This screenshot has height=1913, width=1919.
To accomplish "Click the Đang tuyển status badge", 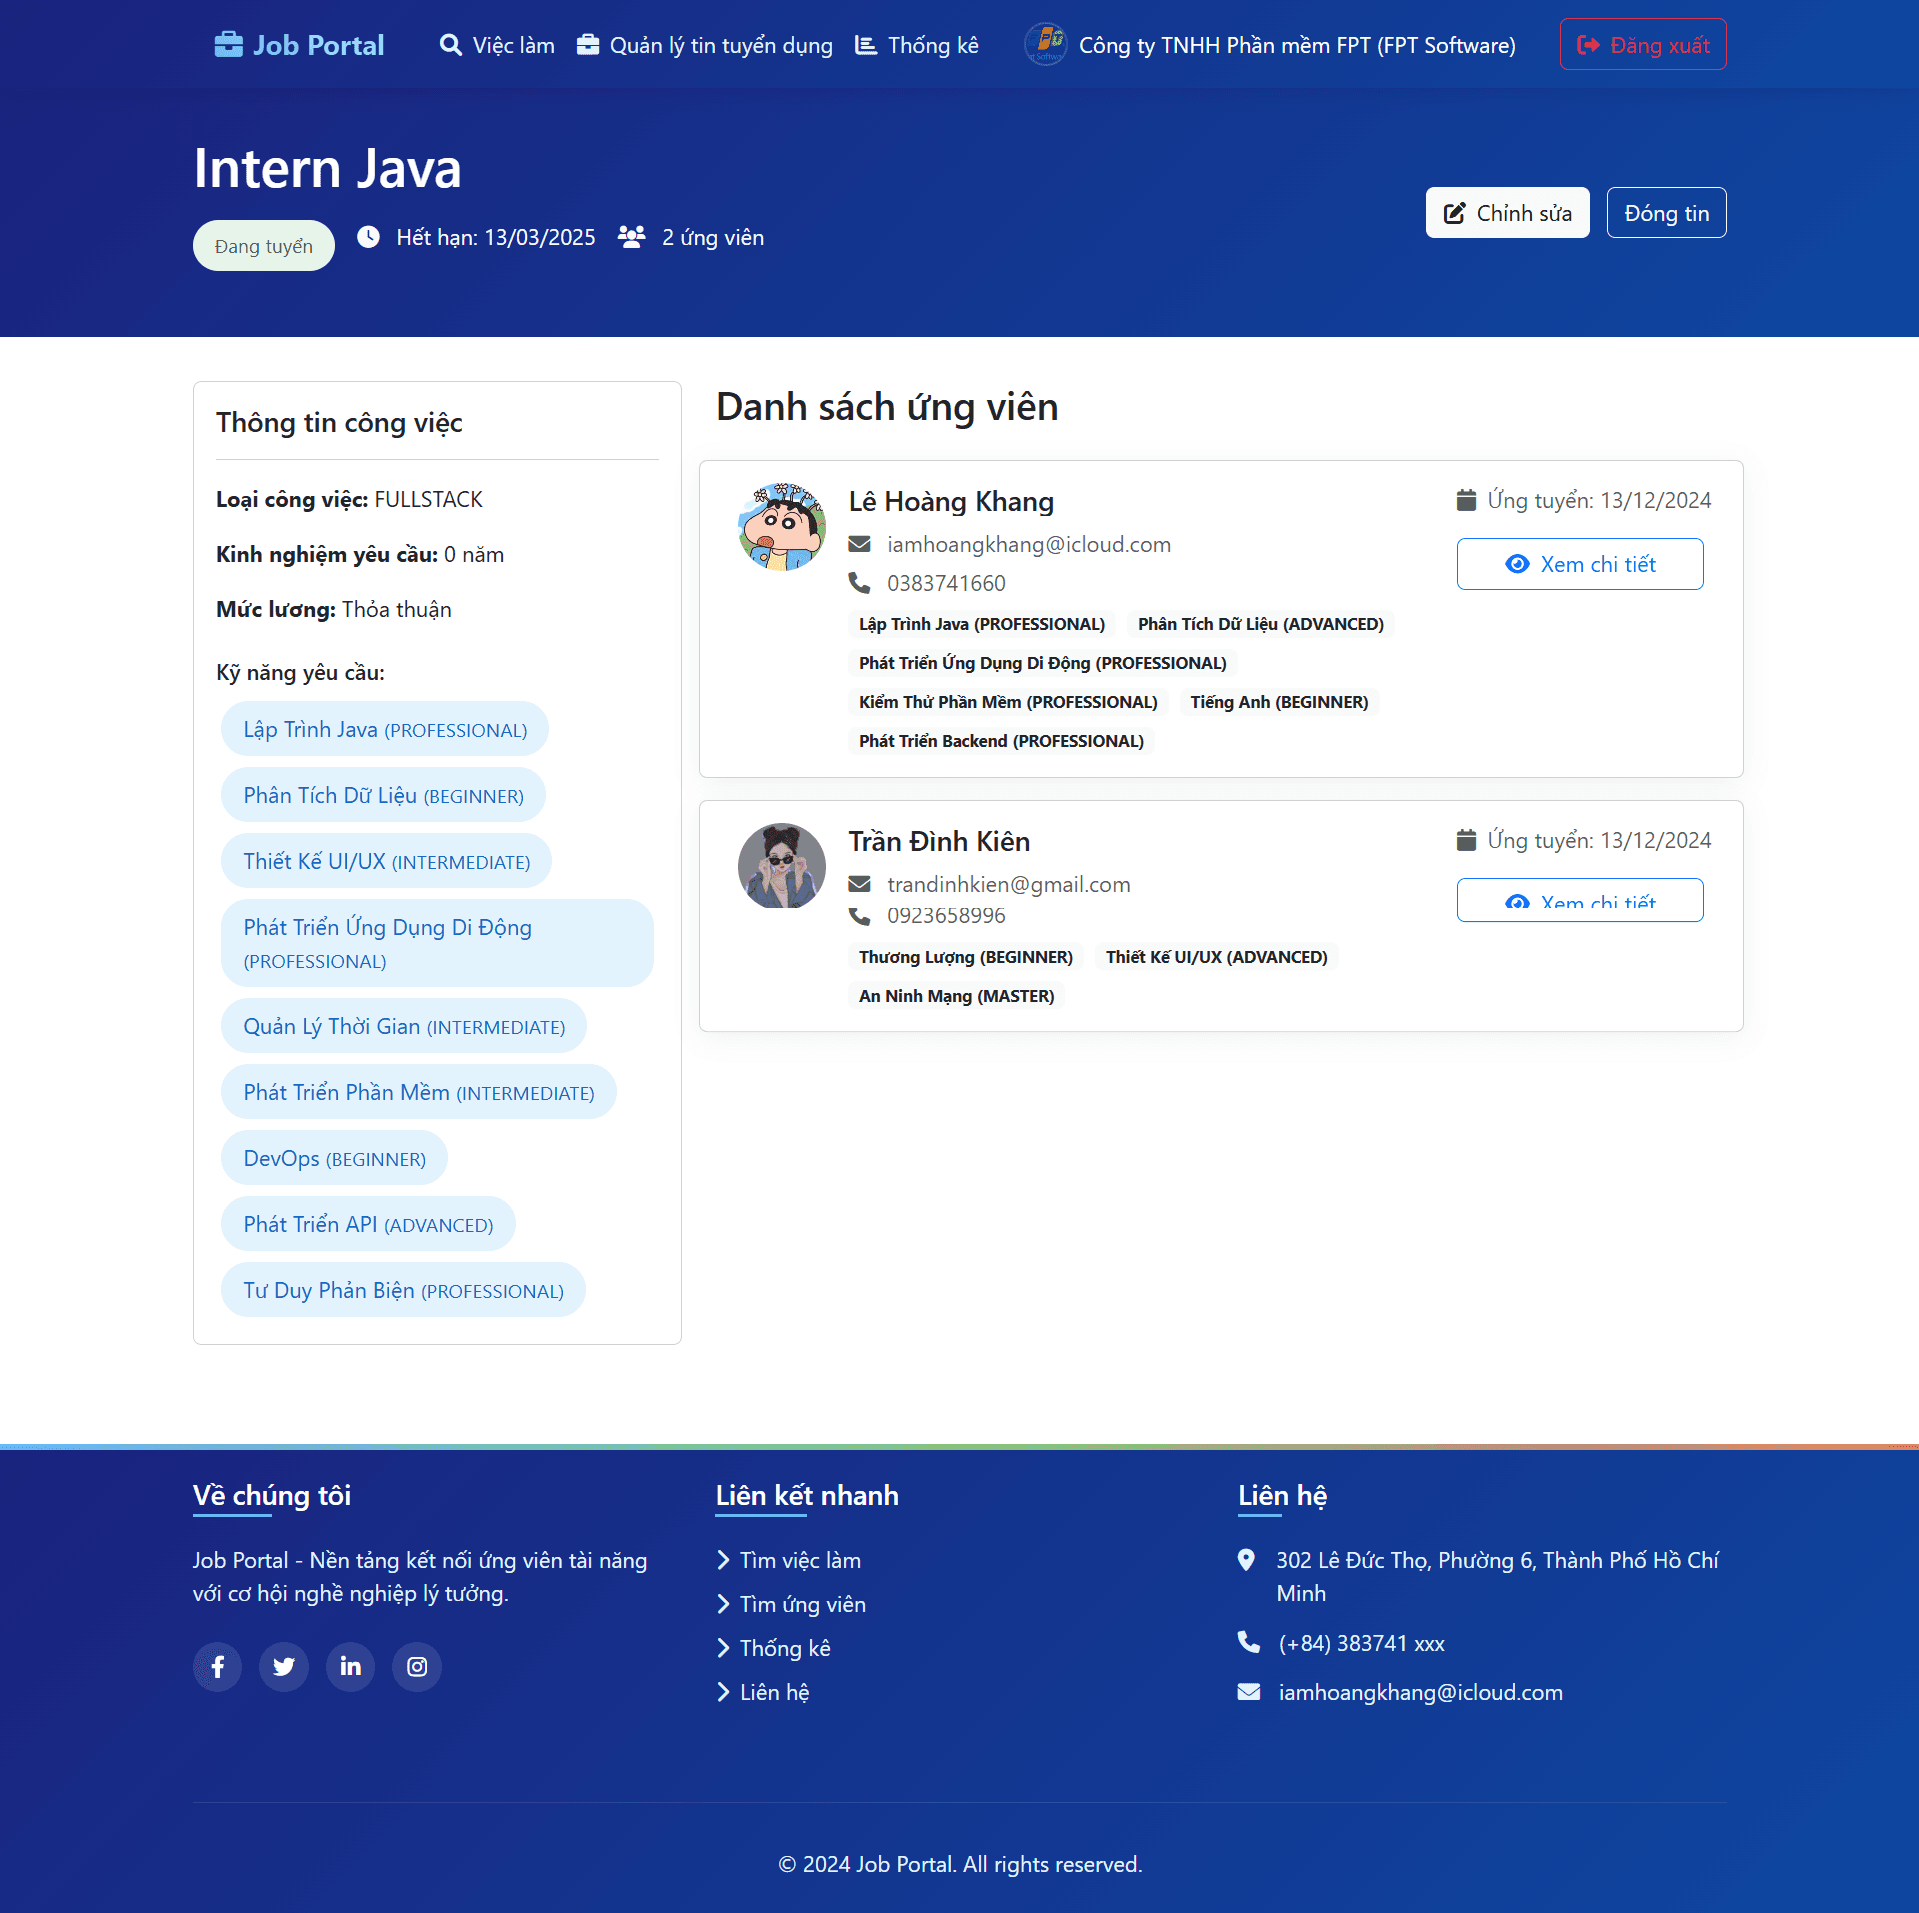I will (264, 246).
